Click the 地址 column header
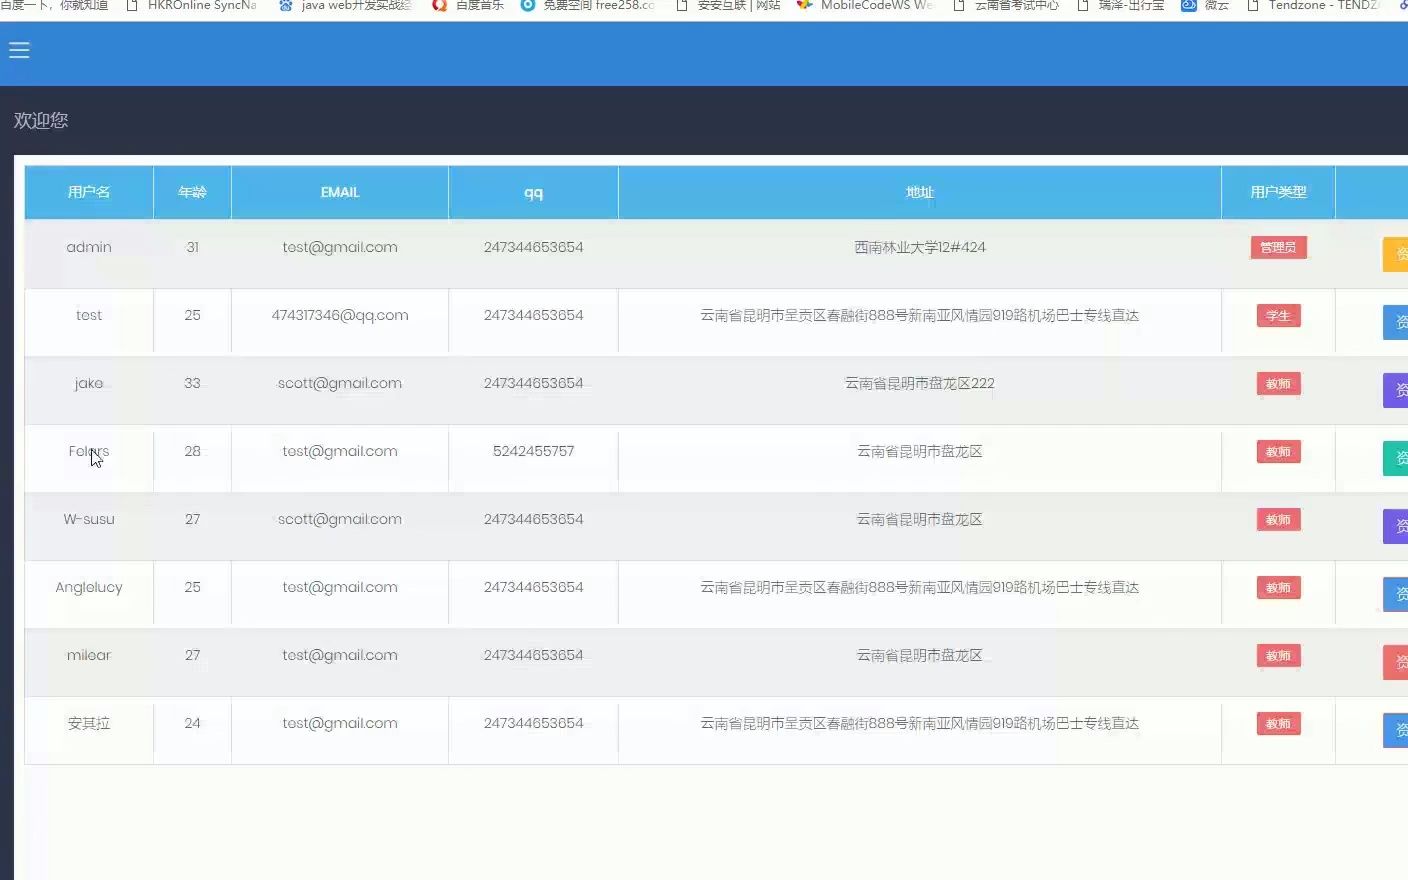 (x=920, y=192)
